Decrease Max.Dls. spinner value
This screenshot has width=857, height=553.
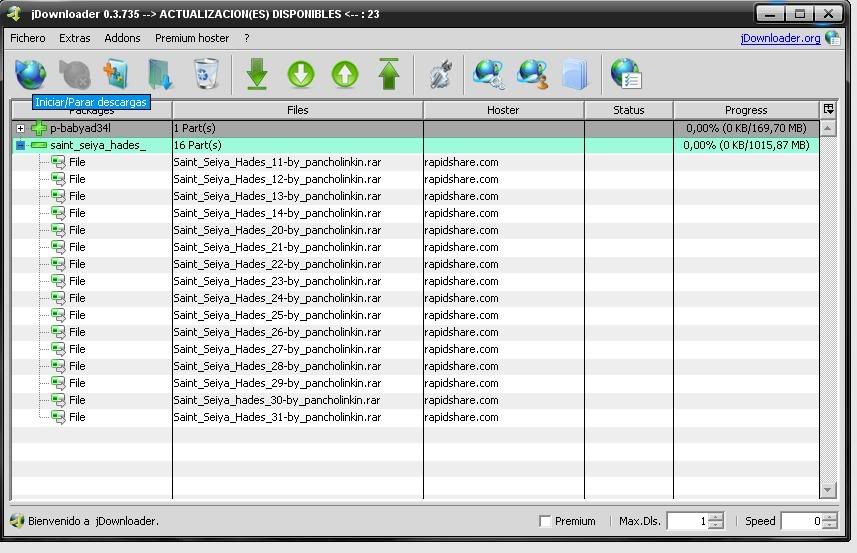(716, 525)
